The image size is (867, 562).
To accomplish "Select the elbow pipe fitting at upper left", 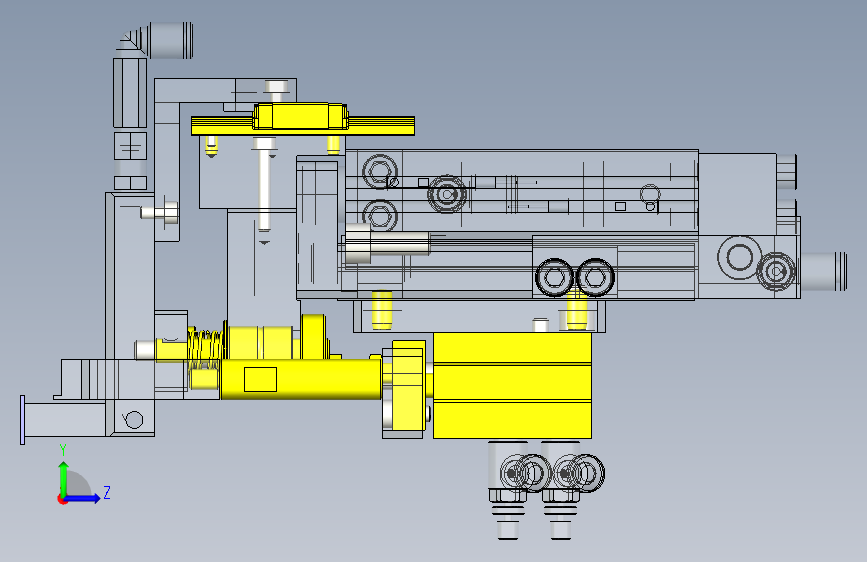I will (x=154, y=40).
